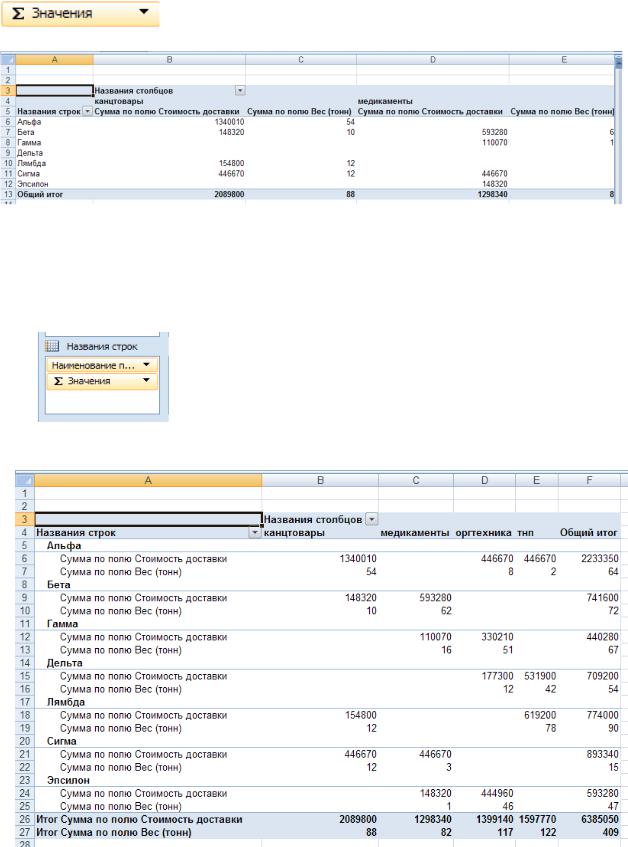Select column A header in upper sheet

pos(54,60)
